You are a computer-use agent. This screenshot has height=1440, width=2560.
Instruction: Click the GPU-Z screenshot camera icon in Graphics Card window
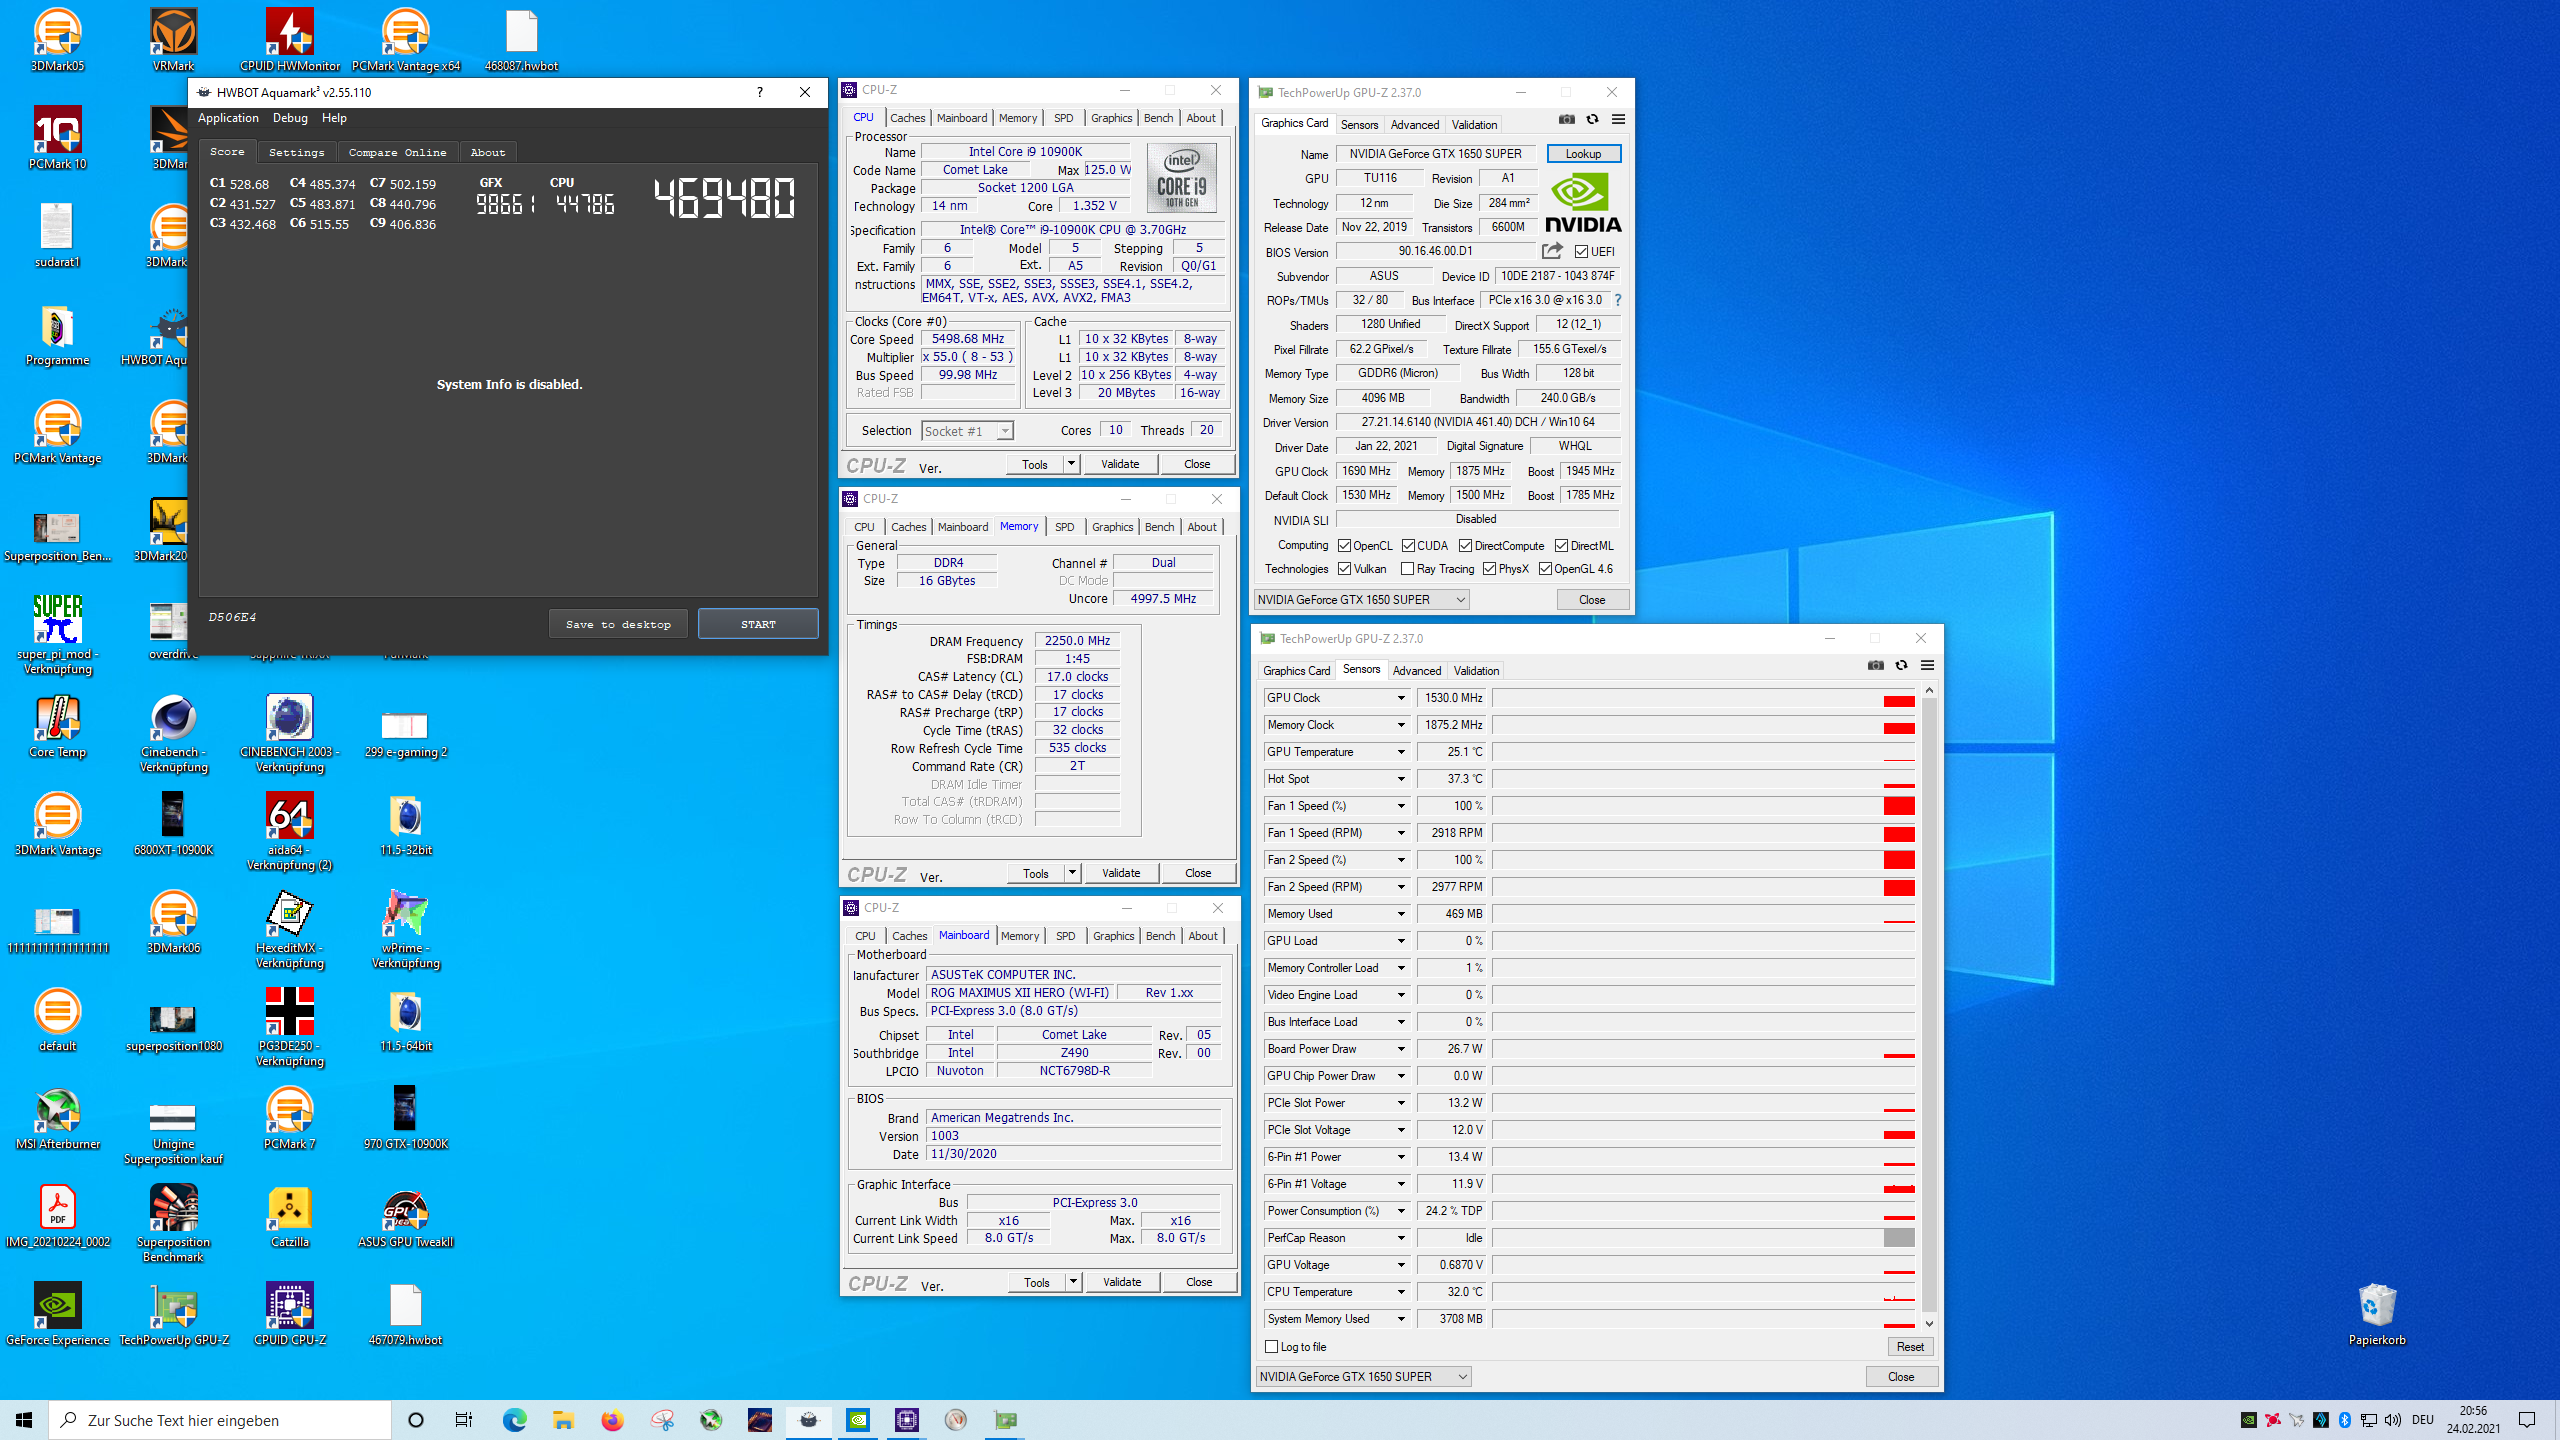(x=1567, y=120)
